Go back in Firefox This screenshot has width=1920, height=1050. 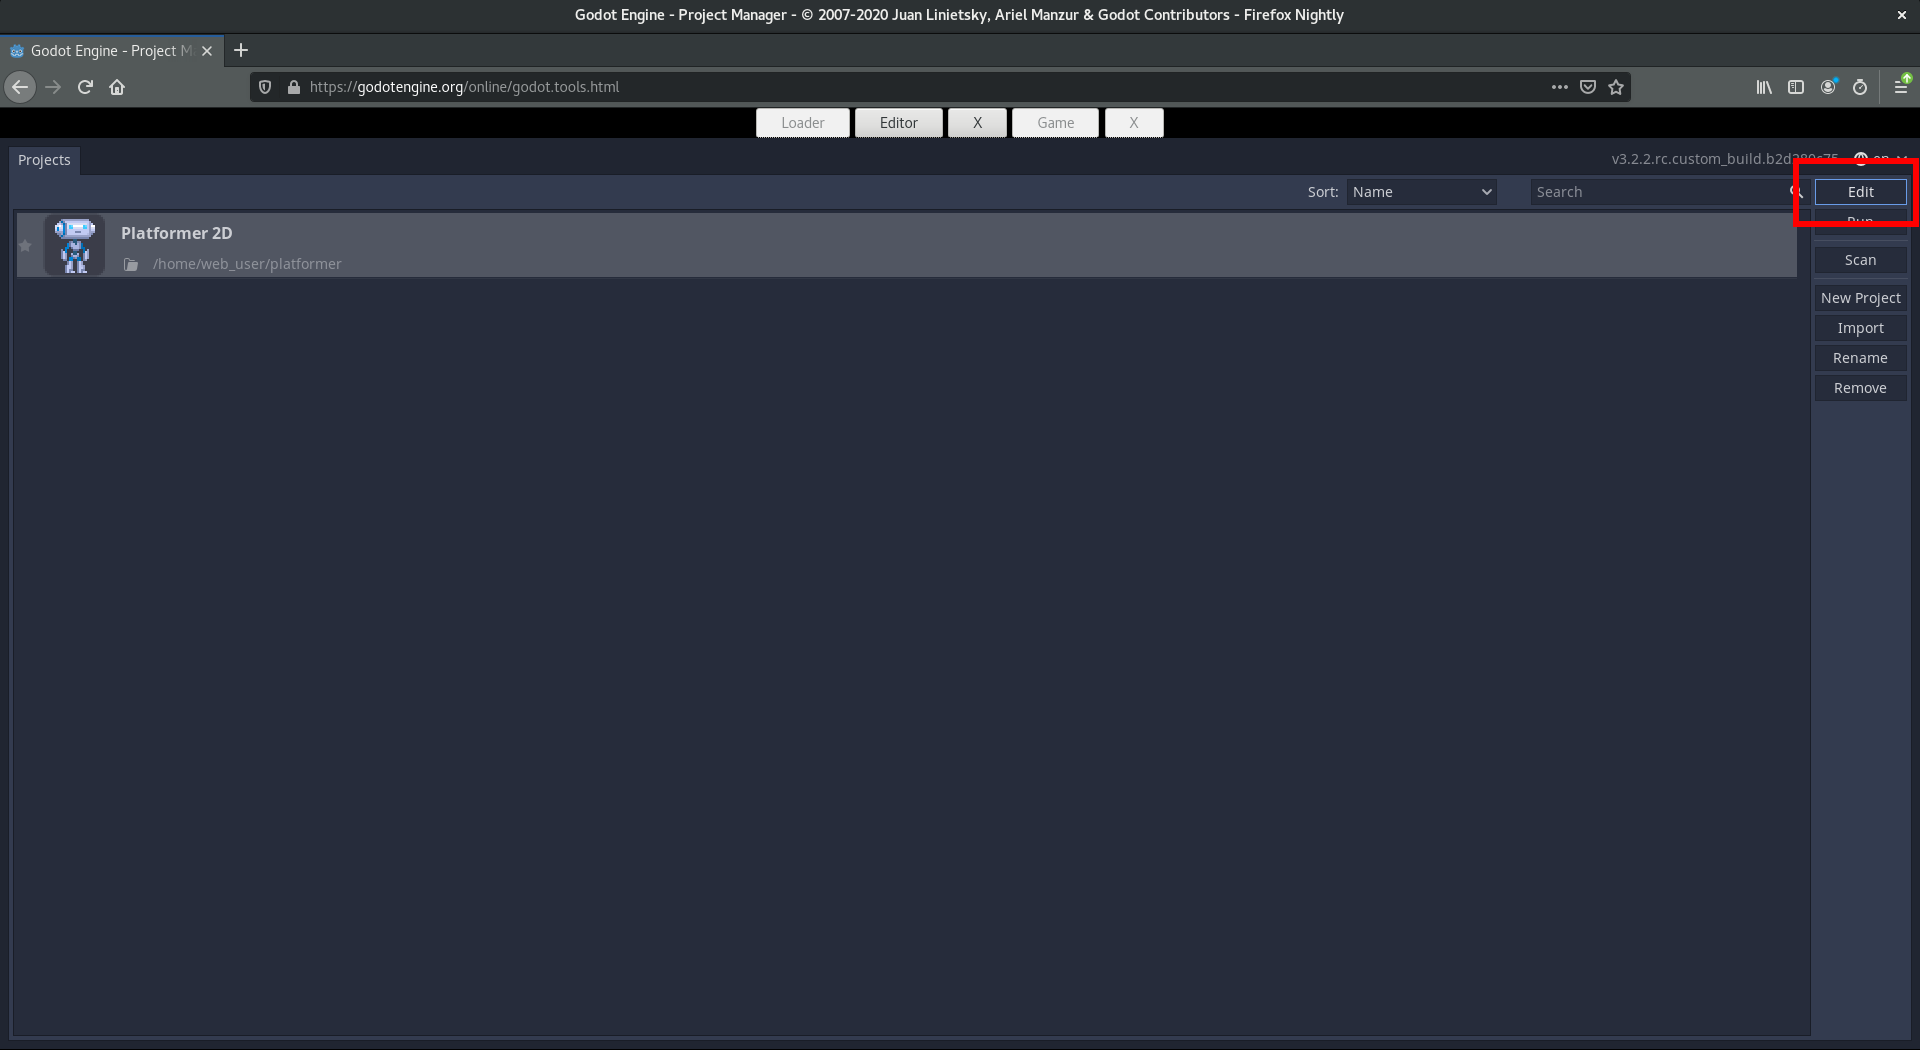point(20,87)
